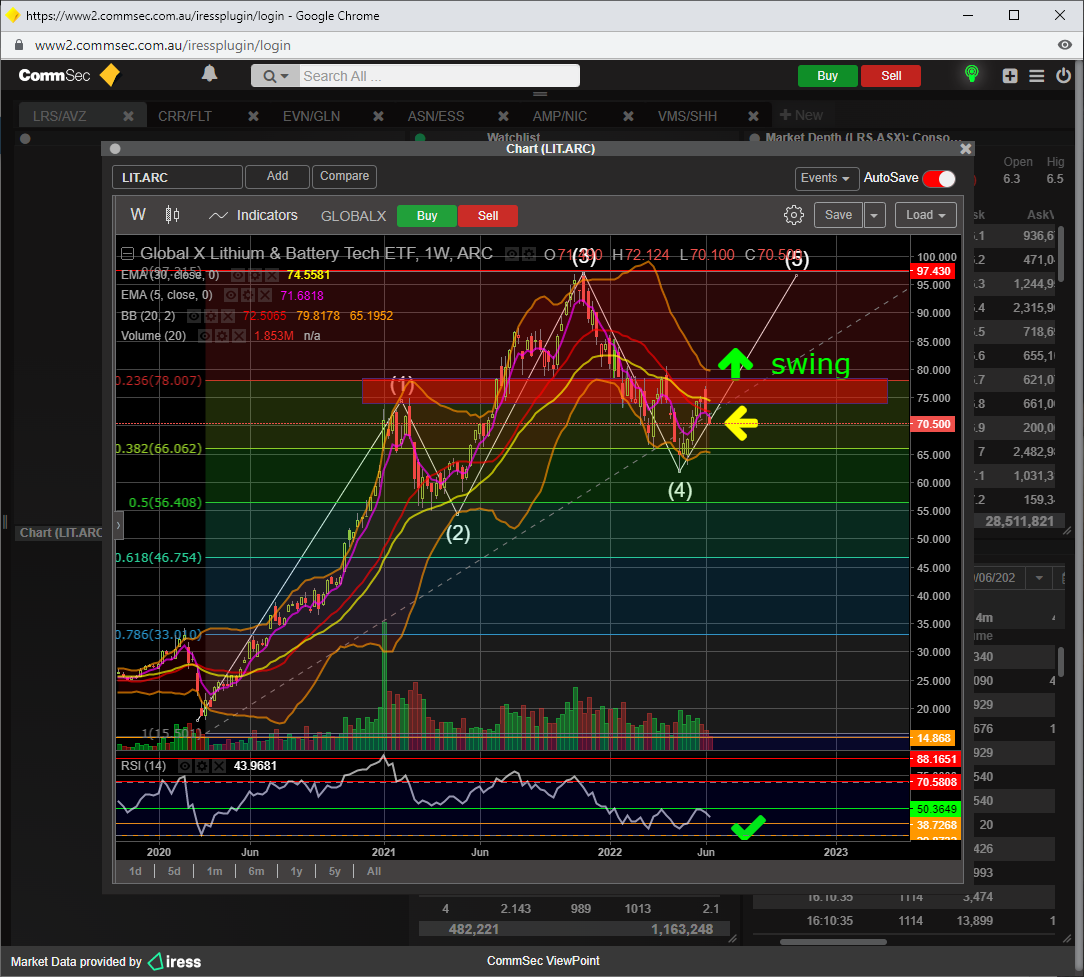Viewport: 1084px width, 977px height.
Task: Open the Load chart dropdown
Action: pyautogui.click(x=926, y=215)
